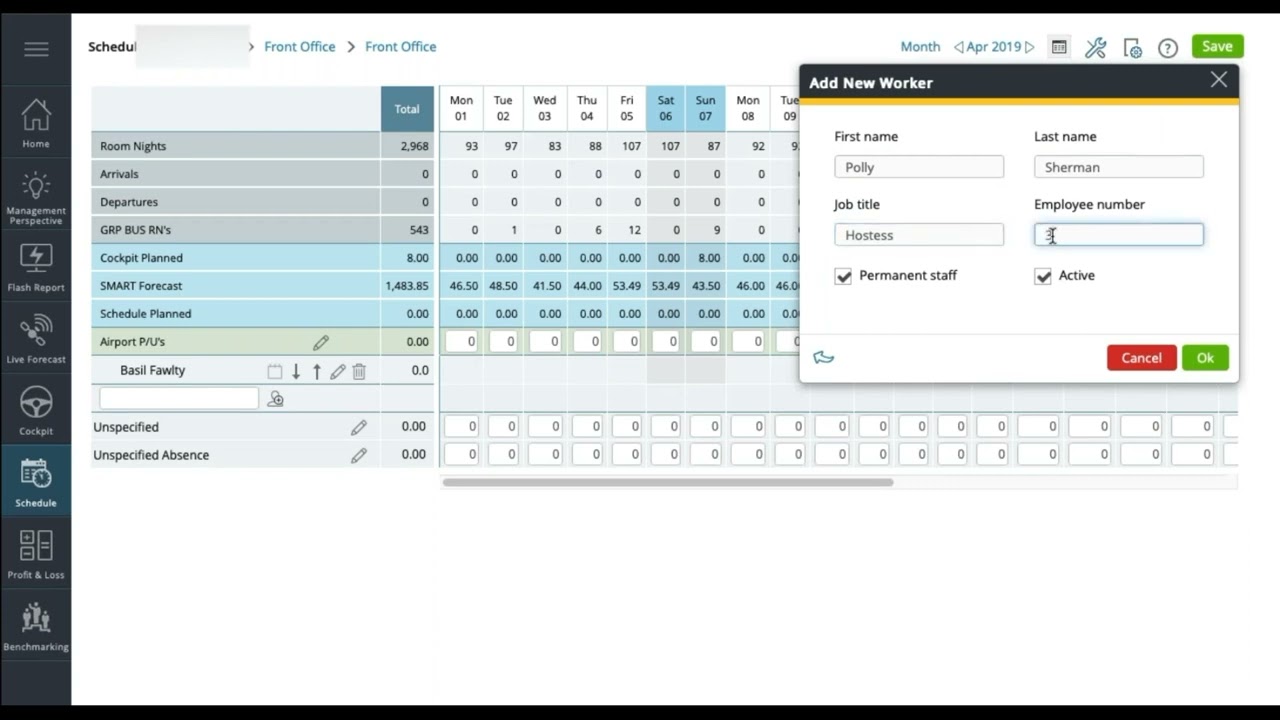
Task: Click the Wed 03 column header
Action: point(544,108)
